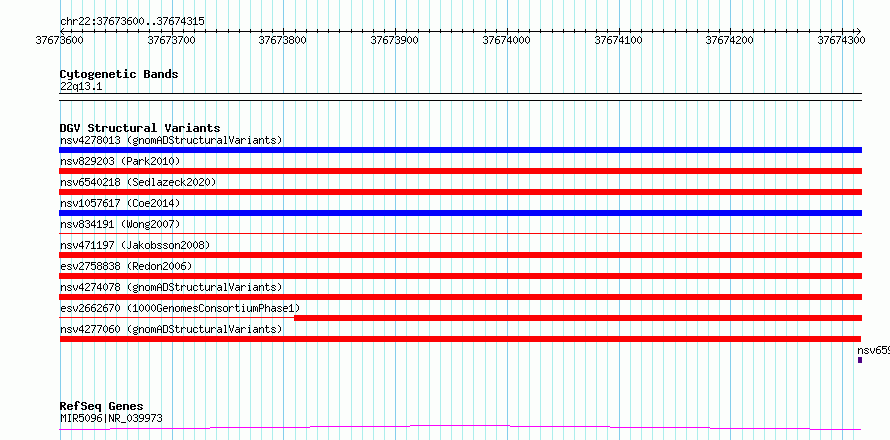Click the RefSeq Genes track heading
Viewport: 890px width, 440px height.
coord(102,407)
